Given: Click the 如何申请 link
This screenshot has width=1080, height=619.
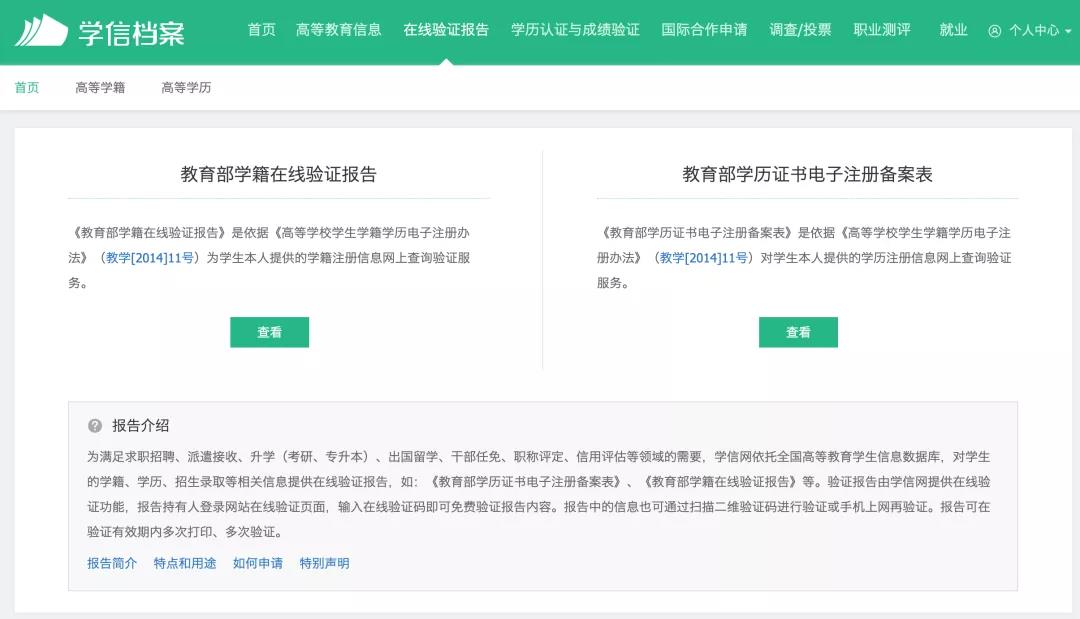Looking at the screenshot, I should (258, 563).
